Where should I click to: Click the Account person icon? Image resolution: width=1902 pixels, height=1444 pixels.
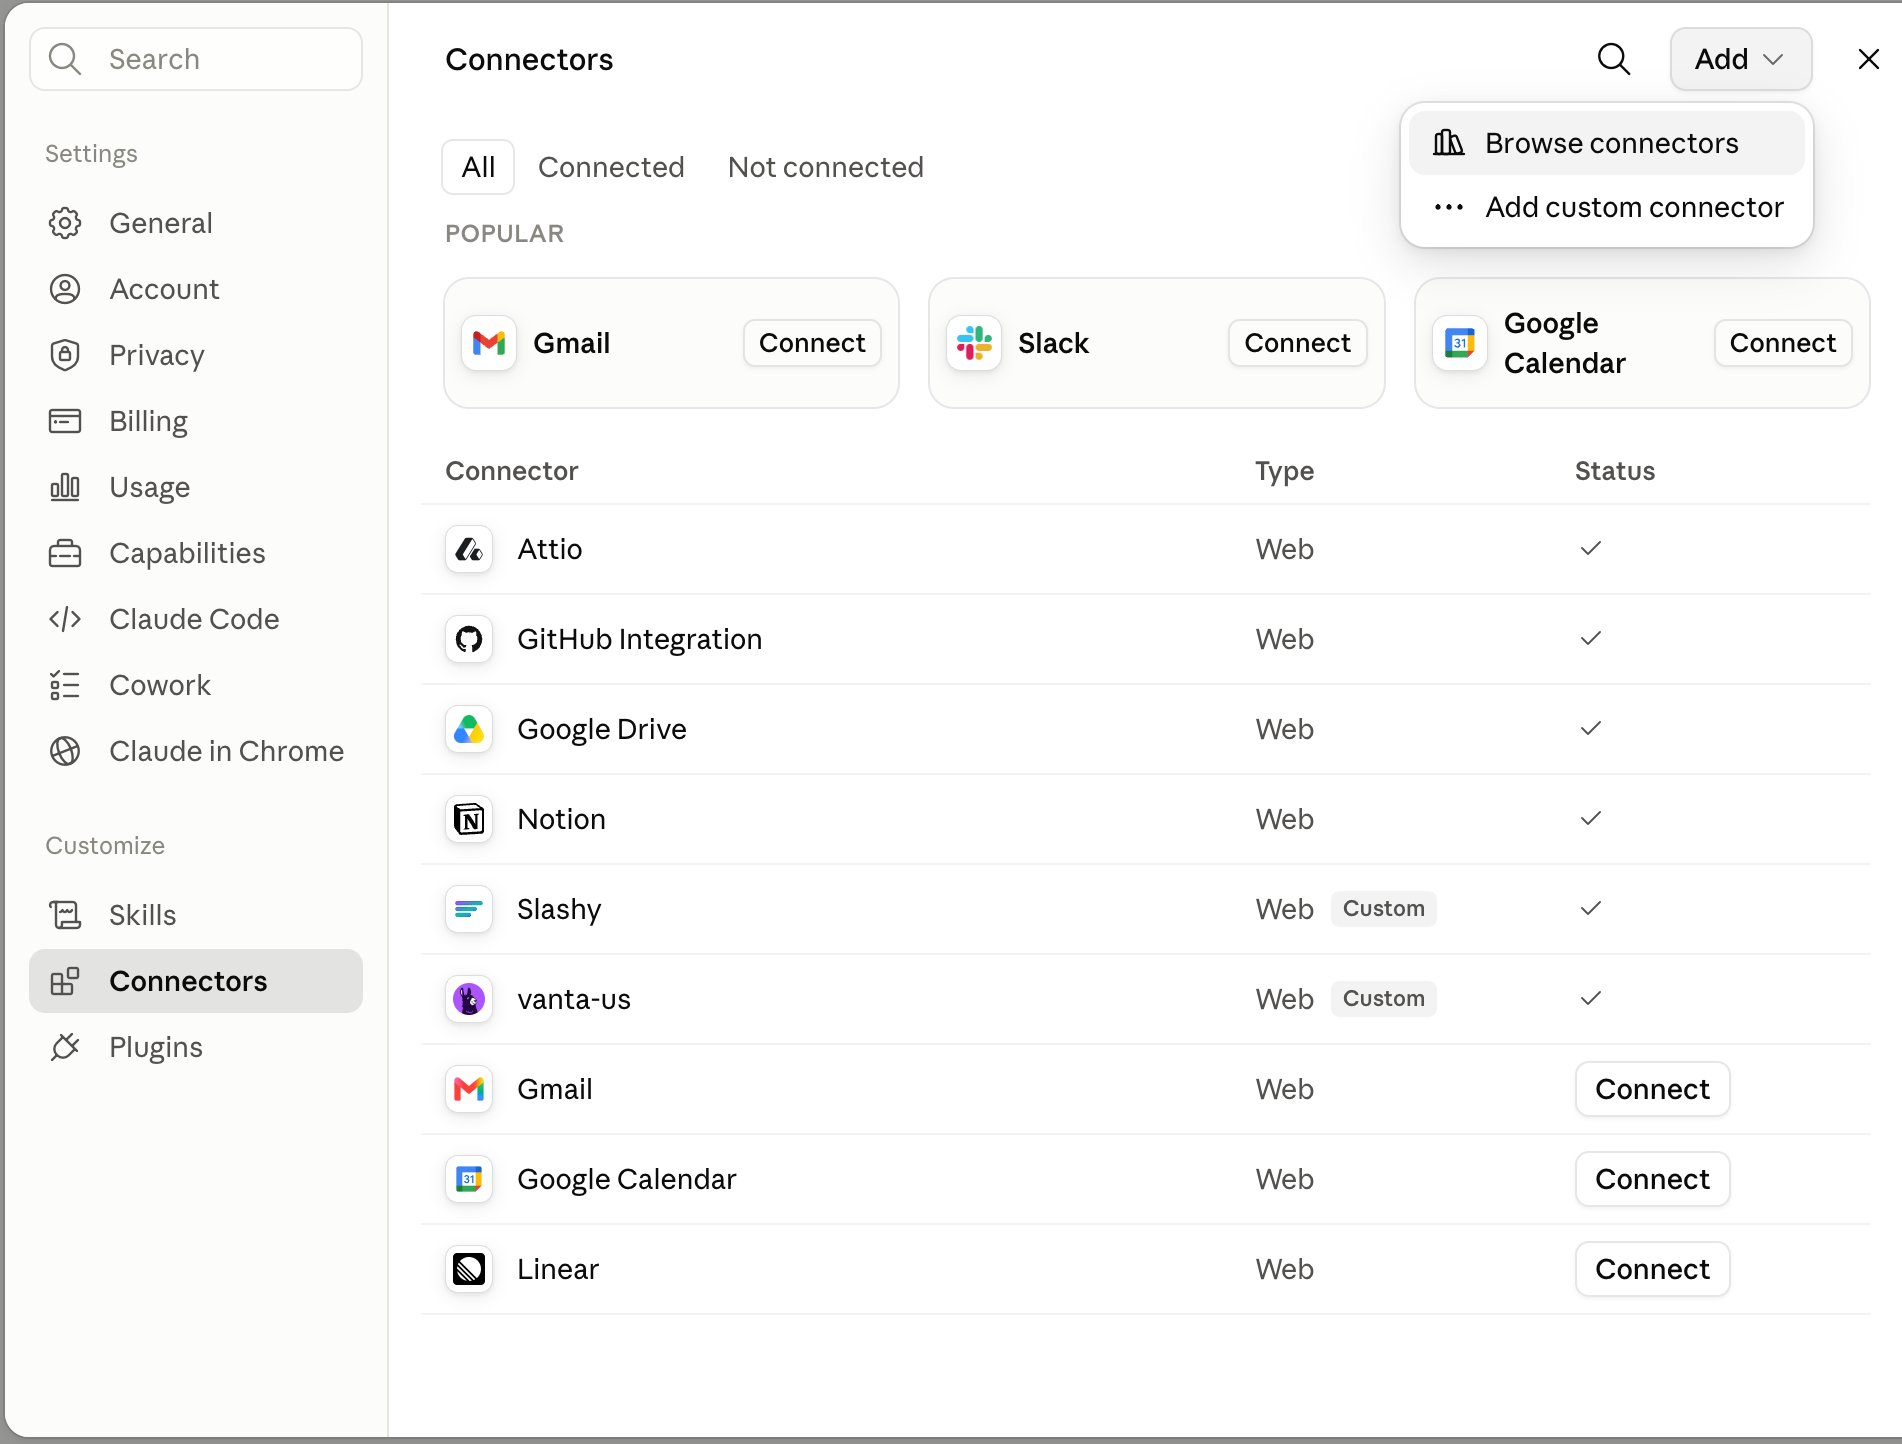pos(65,289)
